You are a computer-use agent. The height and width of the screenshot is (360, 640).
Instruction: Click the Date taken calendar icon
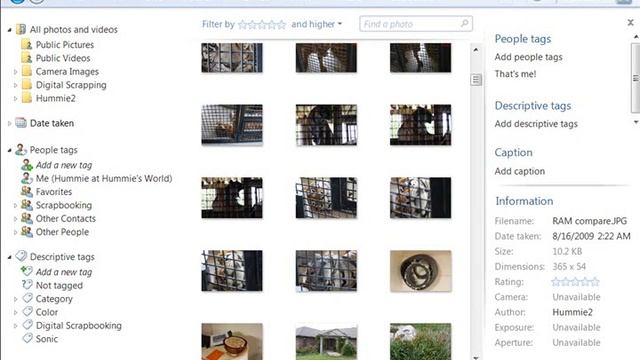21,122
